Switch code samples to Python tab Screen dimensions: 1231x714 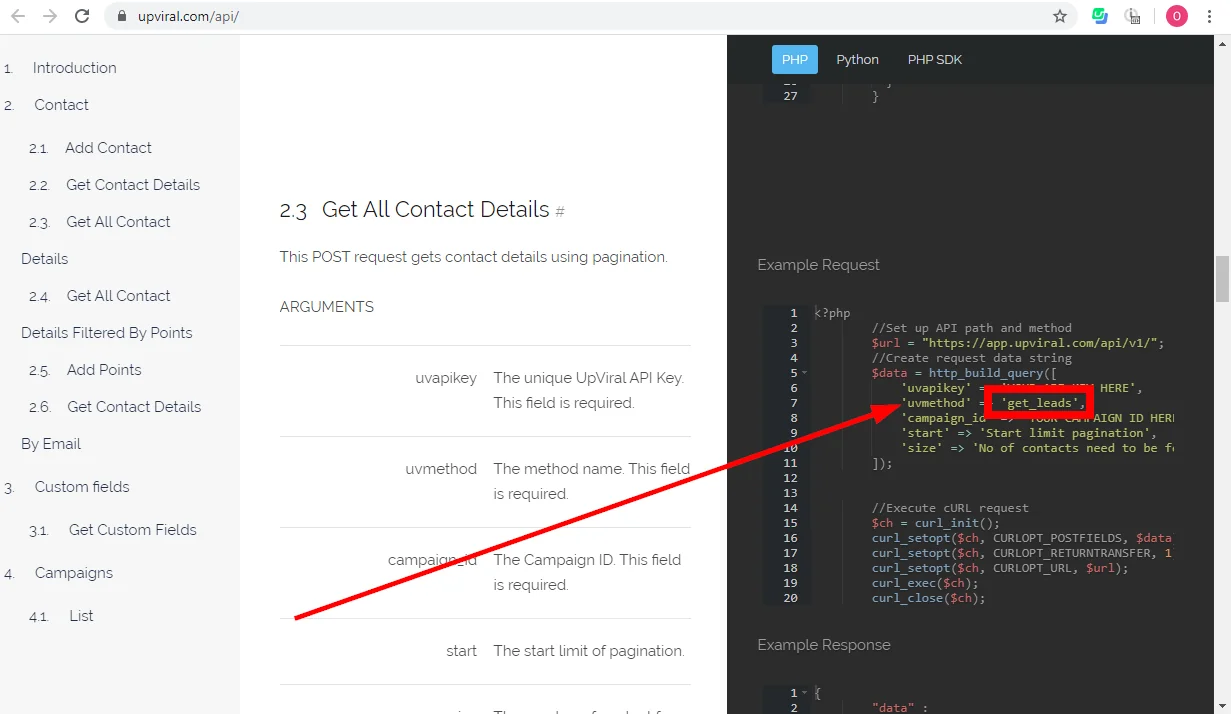[x=857, y=60]
